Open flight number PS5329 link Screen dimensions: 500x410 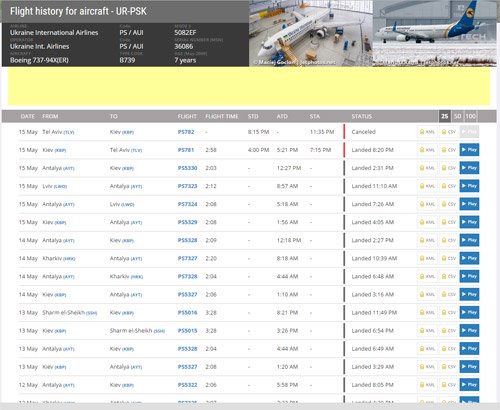[x=187, y=222]
